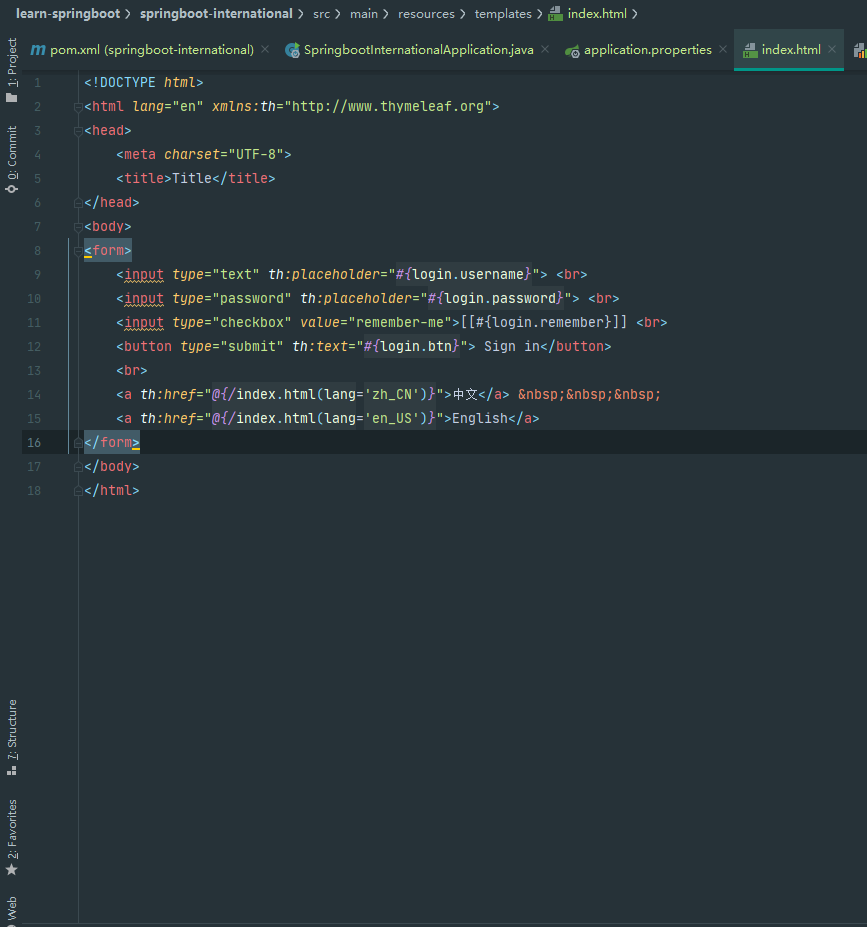The image size is (867, 927).
Task: Click the resources breadcrumb
Action: click(426, 14)
